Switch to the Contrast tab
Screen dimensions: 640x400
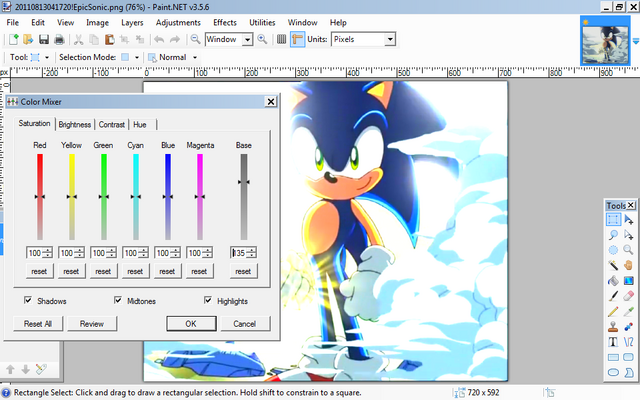pyautogui.click(x=111, y=124)
